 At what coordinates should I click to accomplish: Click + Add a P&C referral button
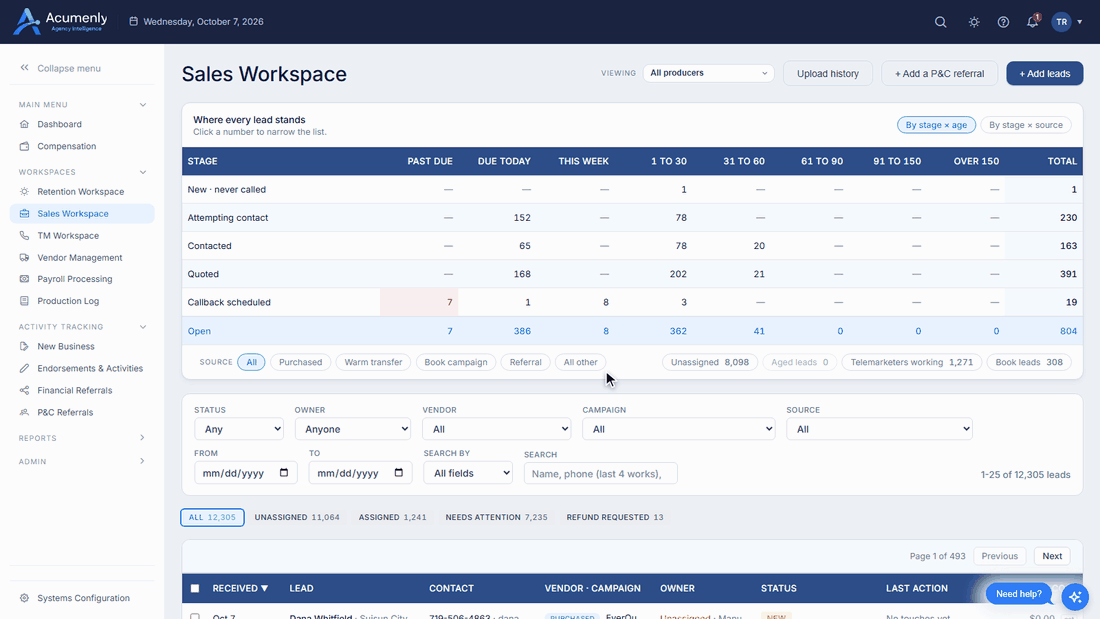[x=939, y=74]
